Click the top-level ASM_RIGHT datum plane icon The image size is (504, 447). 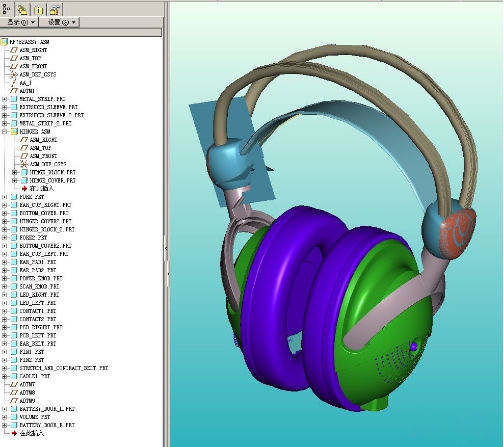point(14,50)
